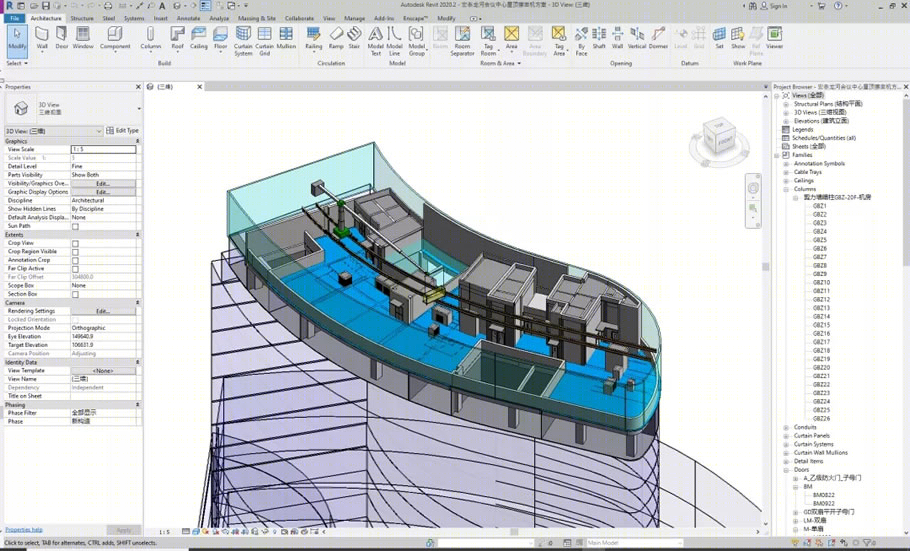
Task: Expand the Curtain Panels node
Action: (786, 435)
